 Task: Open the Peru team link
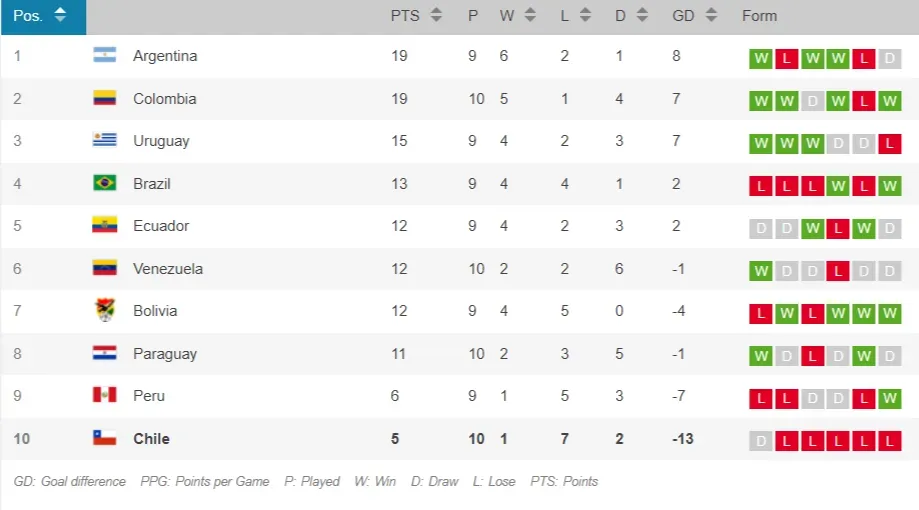149,395
